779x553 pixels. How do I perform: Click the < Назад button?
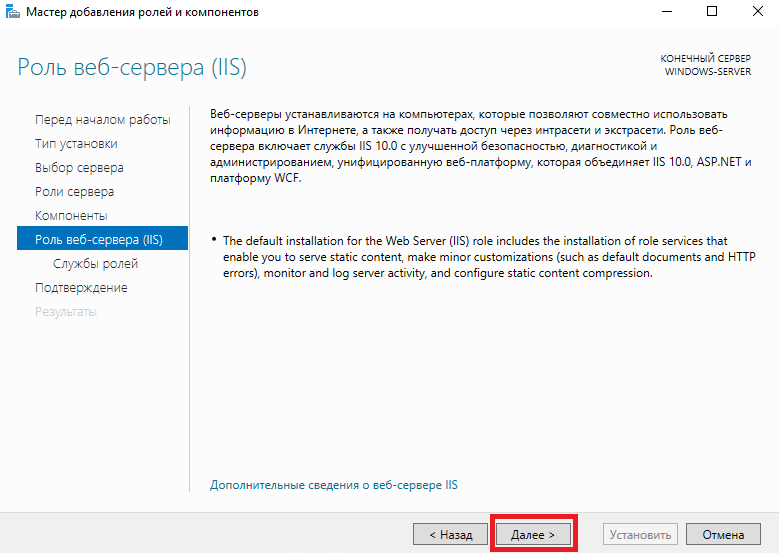450,534
